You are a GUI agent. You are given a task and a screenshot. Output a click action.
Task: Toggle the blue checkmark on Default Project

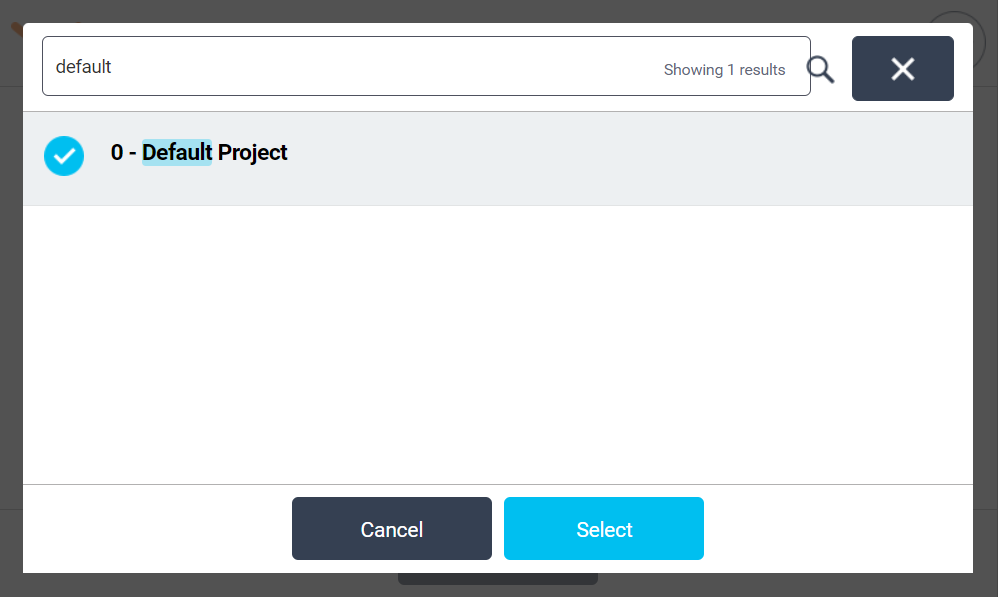tap(64, 155)
